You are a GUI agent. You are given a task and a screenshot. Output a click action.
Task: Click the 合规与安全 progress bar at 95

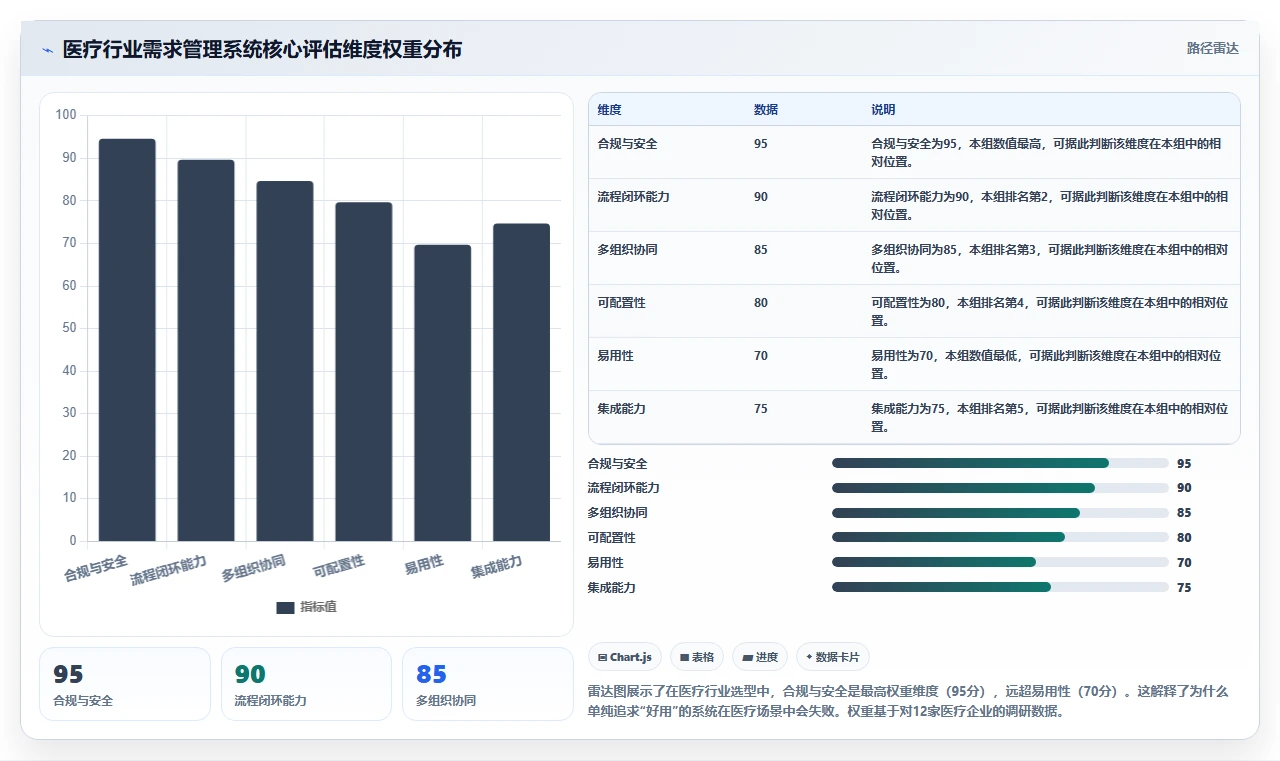[1000, 463]
